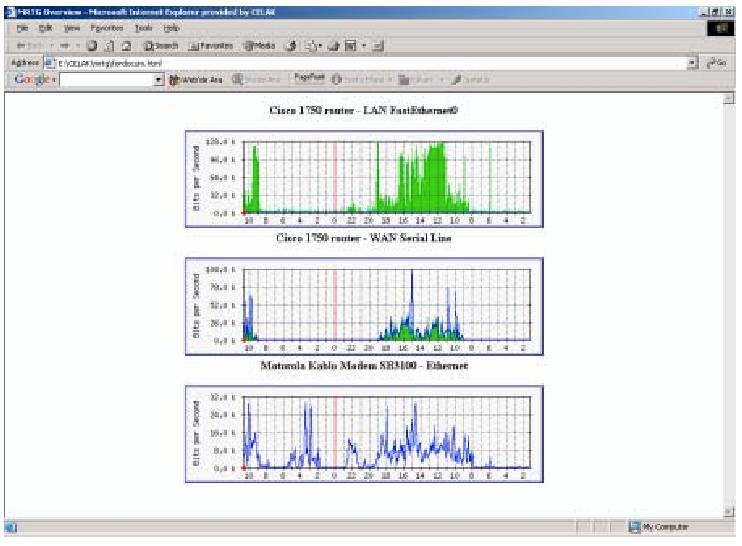This screenshot has width=742, height=546.
Task: Click the Google toolbar logo
Action: [x=32, y=79]
